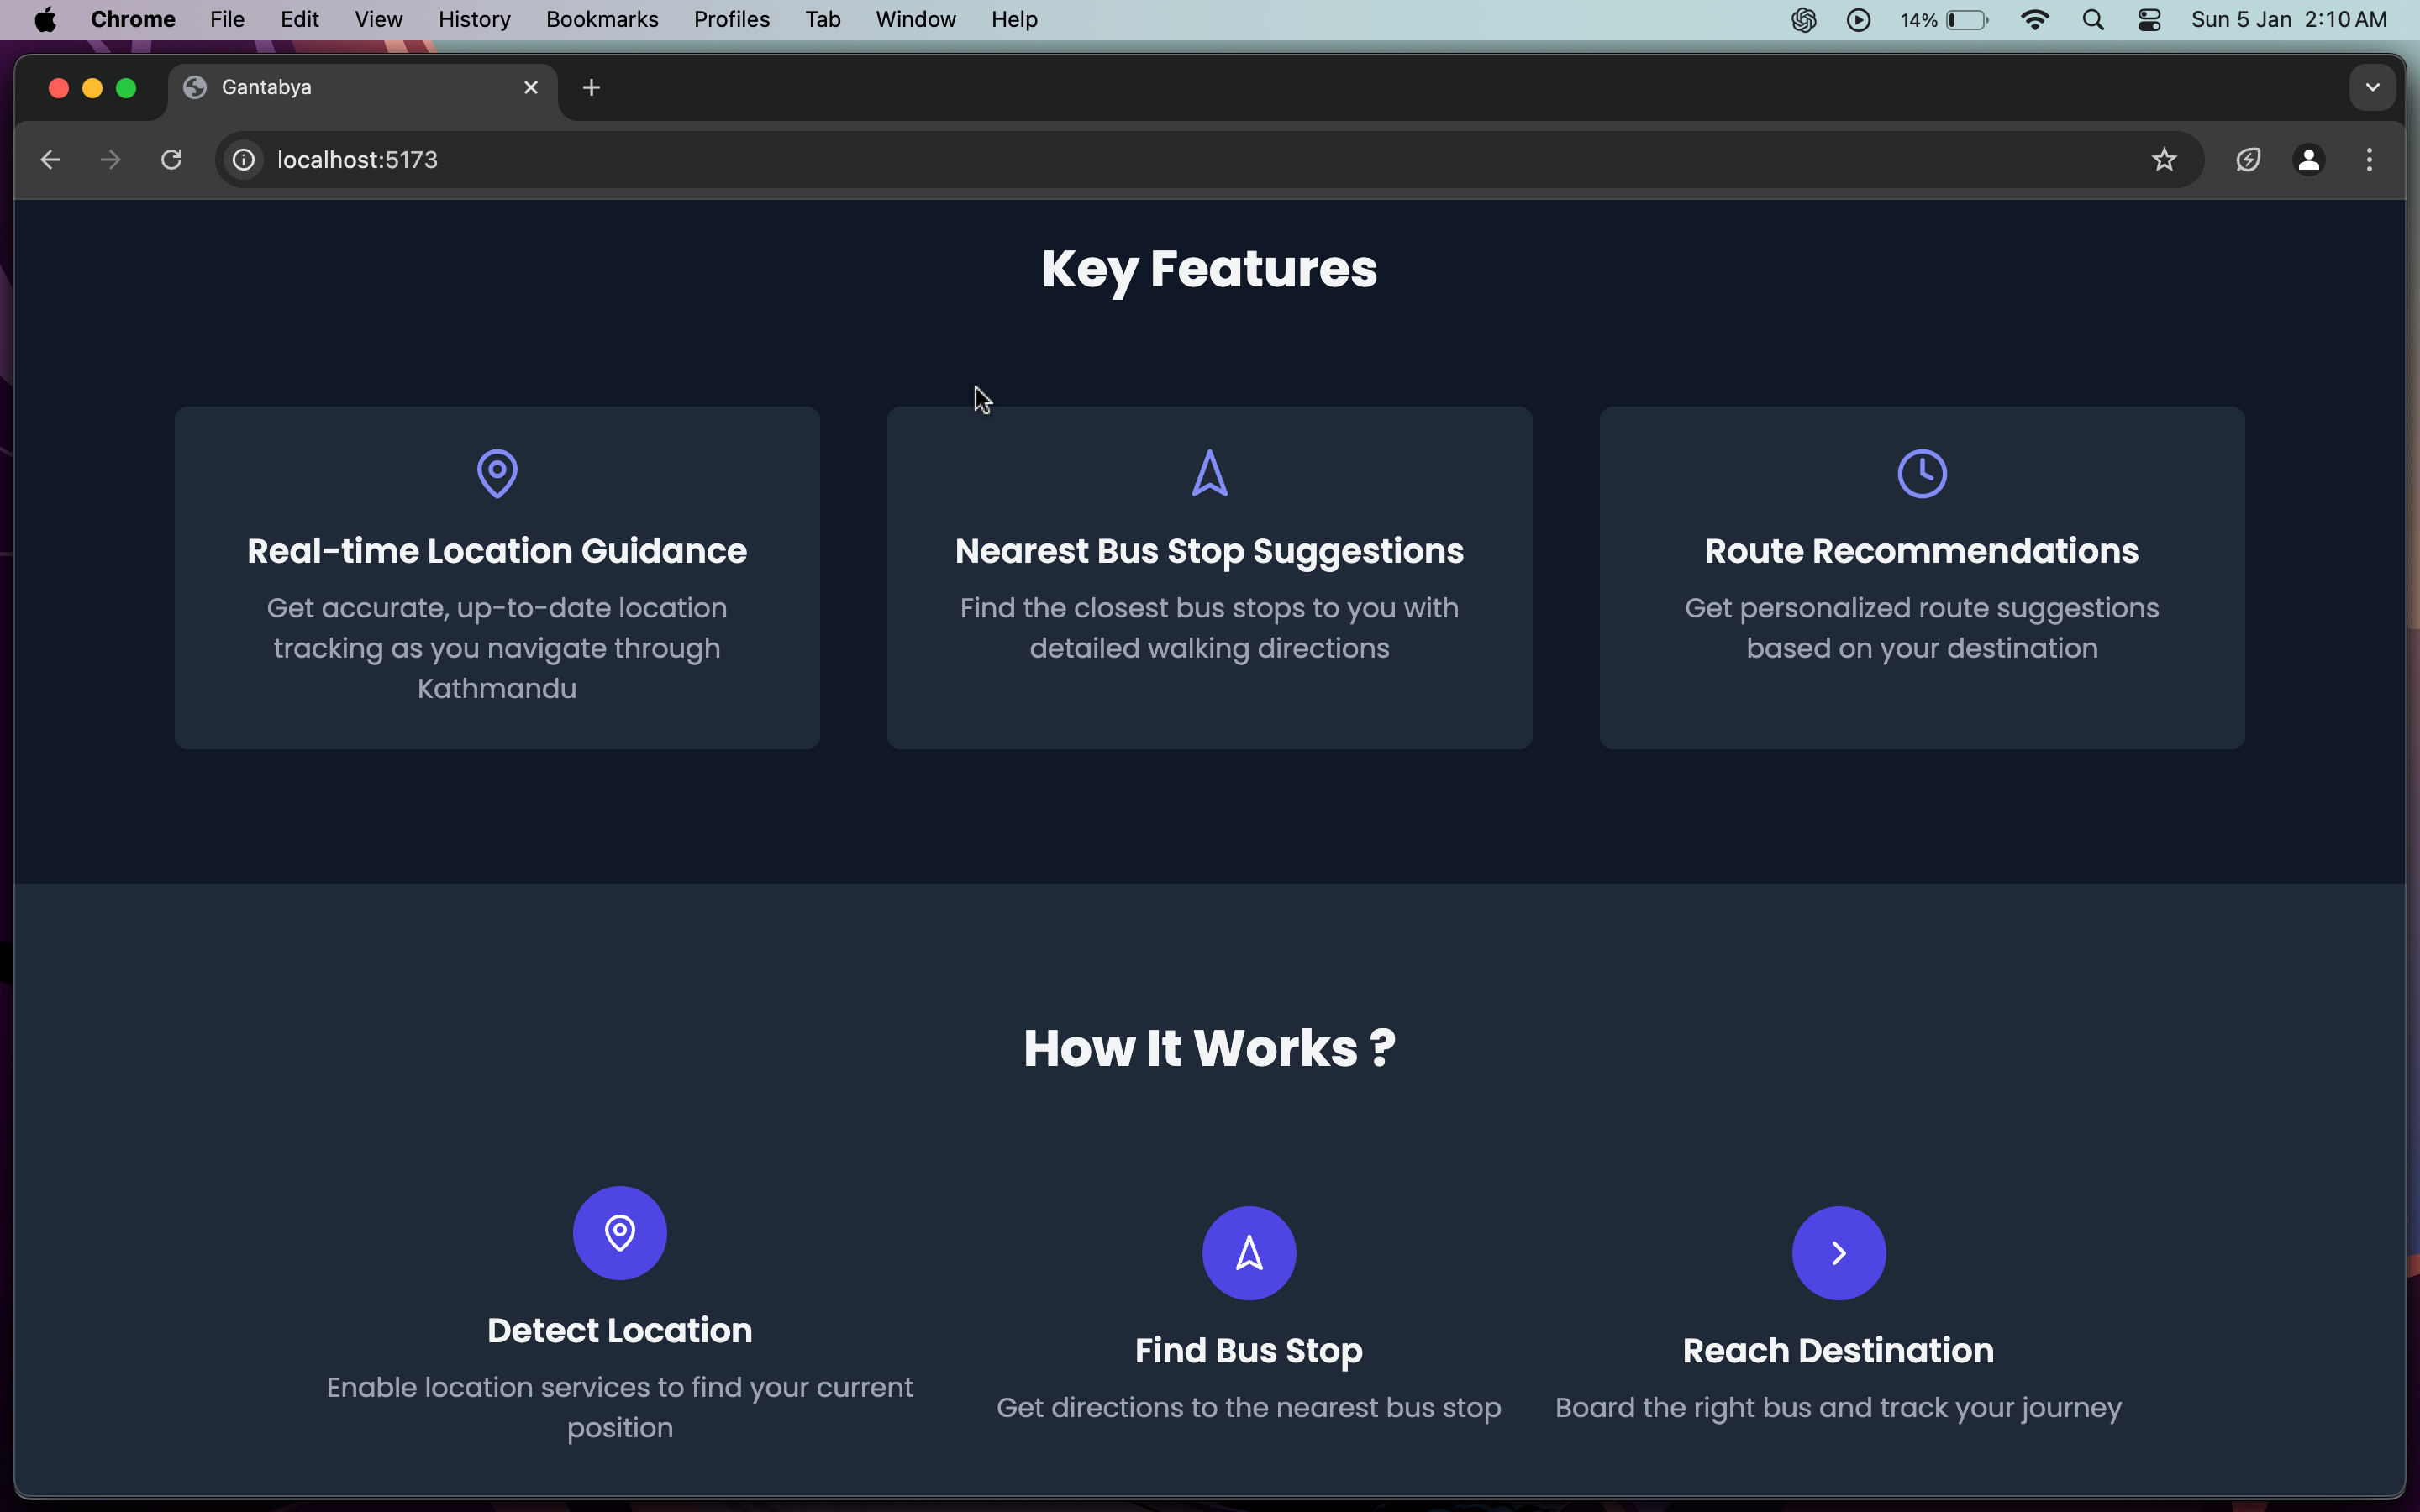
Task: Click the navigation arrow icon above Nearest Bus Stop Suggestions
Action: (1209, 473)
